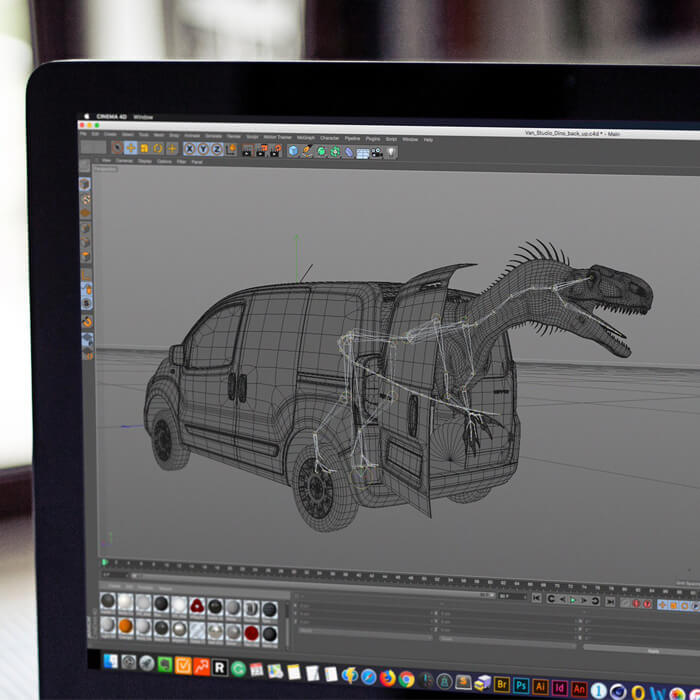This screenshot has width=700, height=700.
Task: Activate the Scale tool in top toolbar
Action: (145, 148)
